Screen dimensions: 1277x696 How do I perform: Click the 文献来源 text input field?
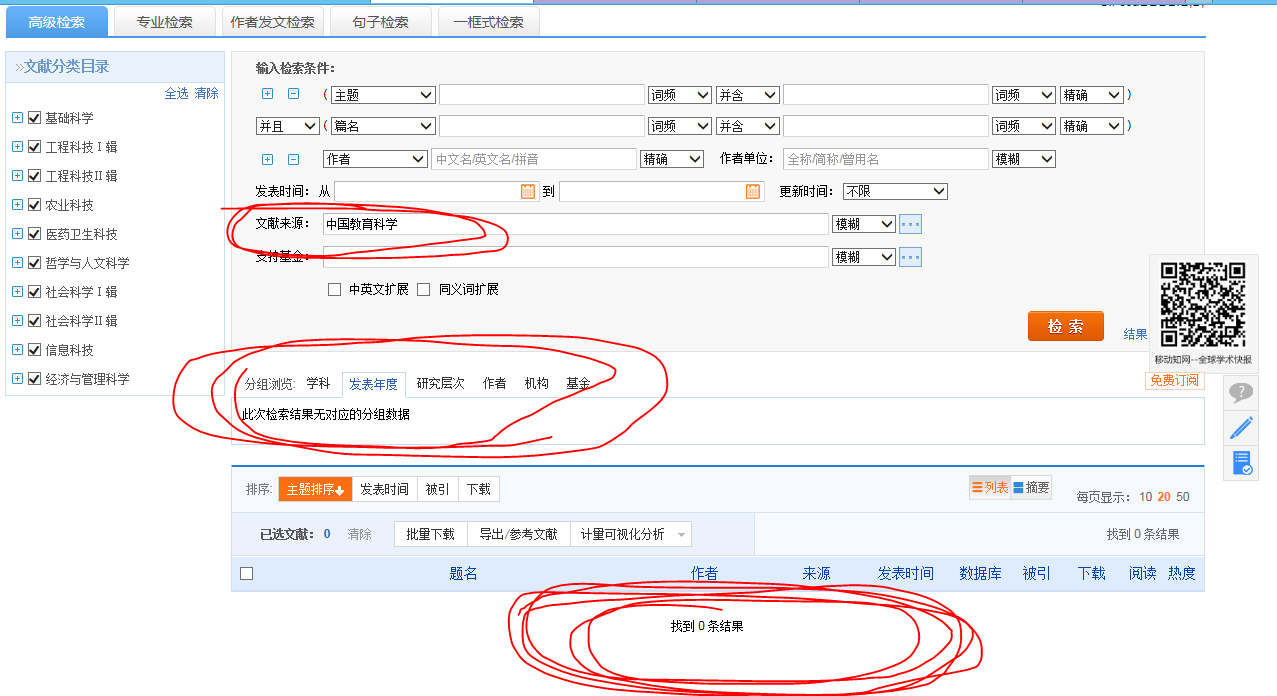[575, 224]
